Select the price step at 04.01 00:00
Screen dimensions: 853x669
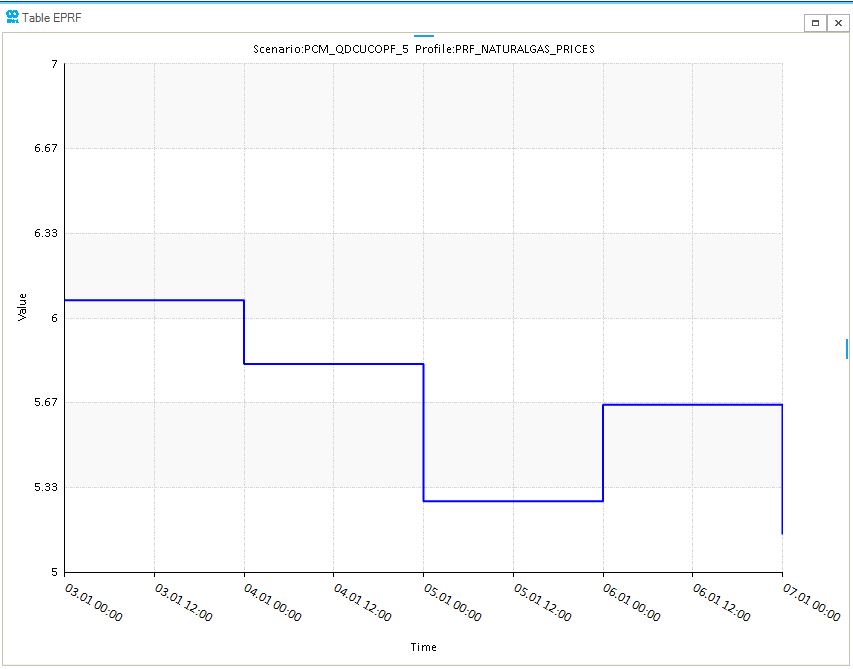tap(244, 330)
